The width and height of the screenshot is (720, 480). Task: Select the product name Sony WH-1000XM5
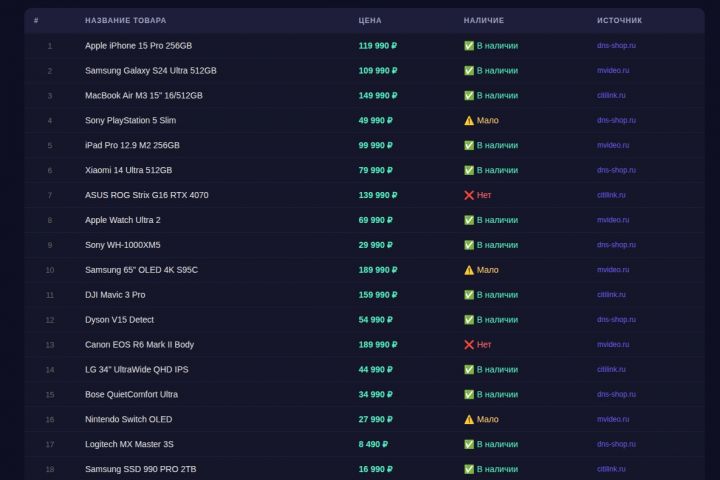click(x=123, y=245)
